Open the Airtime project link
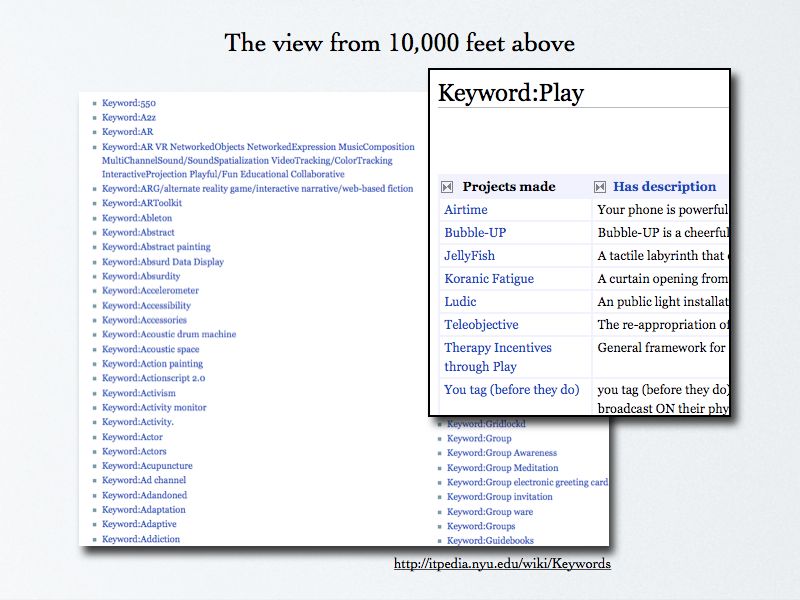 tap(466, 210)
